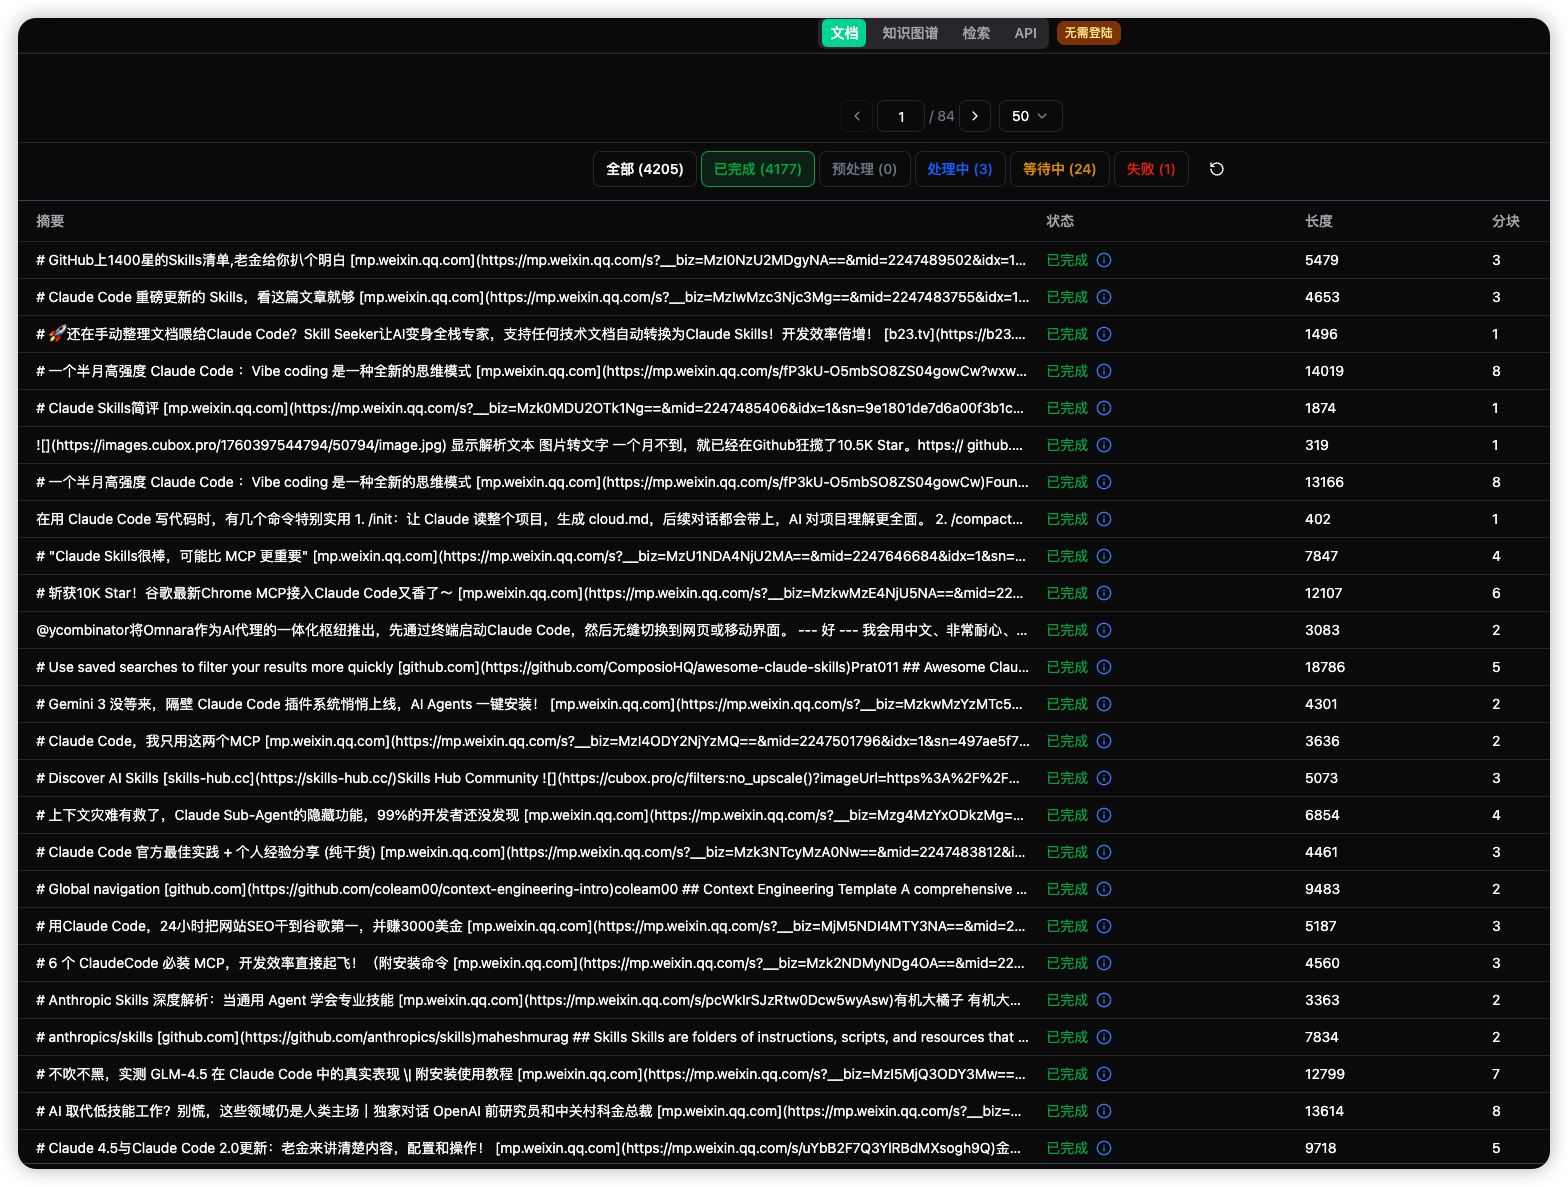Viewport: 1568px width, 1187px height.
Task: View info icon for the anthropics/skills row
Action: click(1104, 1037)
